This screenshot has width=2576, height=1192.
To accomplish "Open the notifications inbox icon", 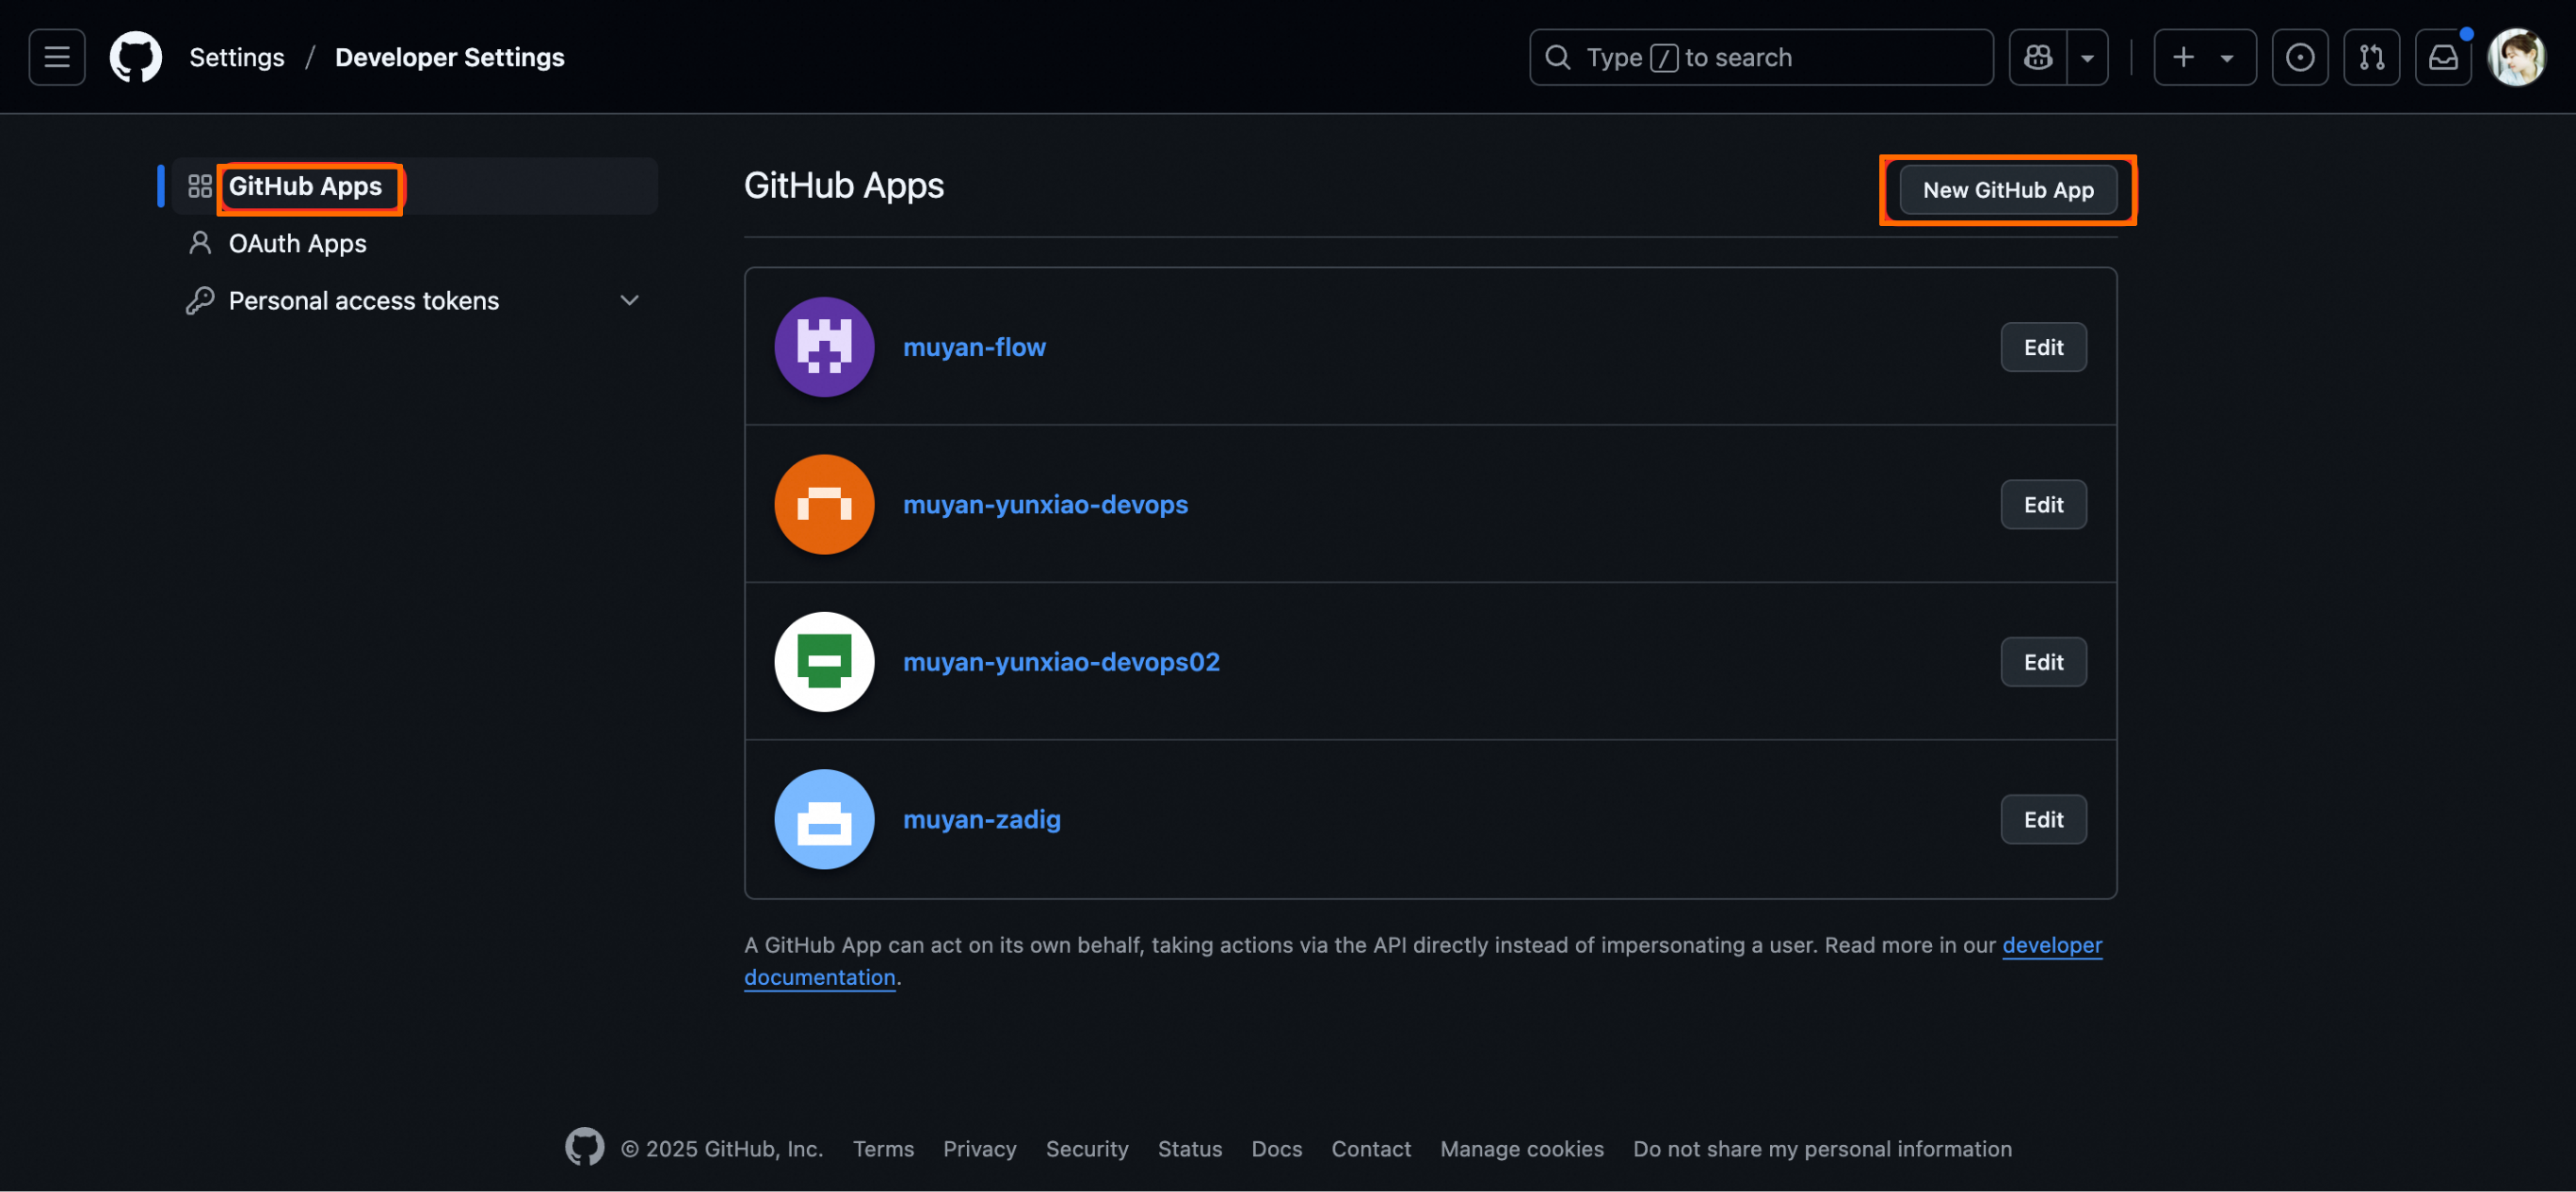I will tap(2442, 57).
